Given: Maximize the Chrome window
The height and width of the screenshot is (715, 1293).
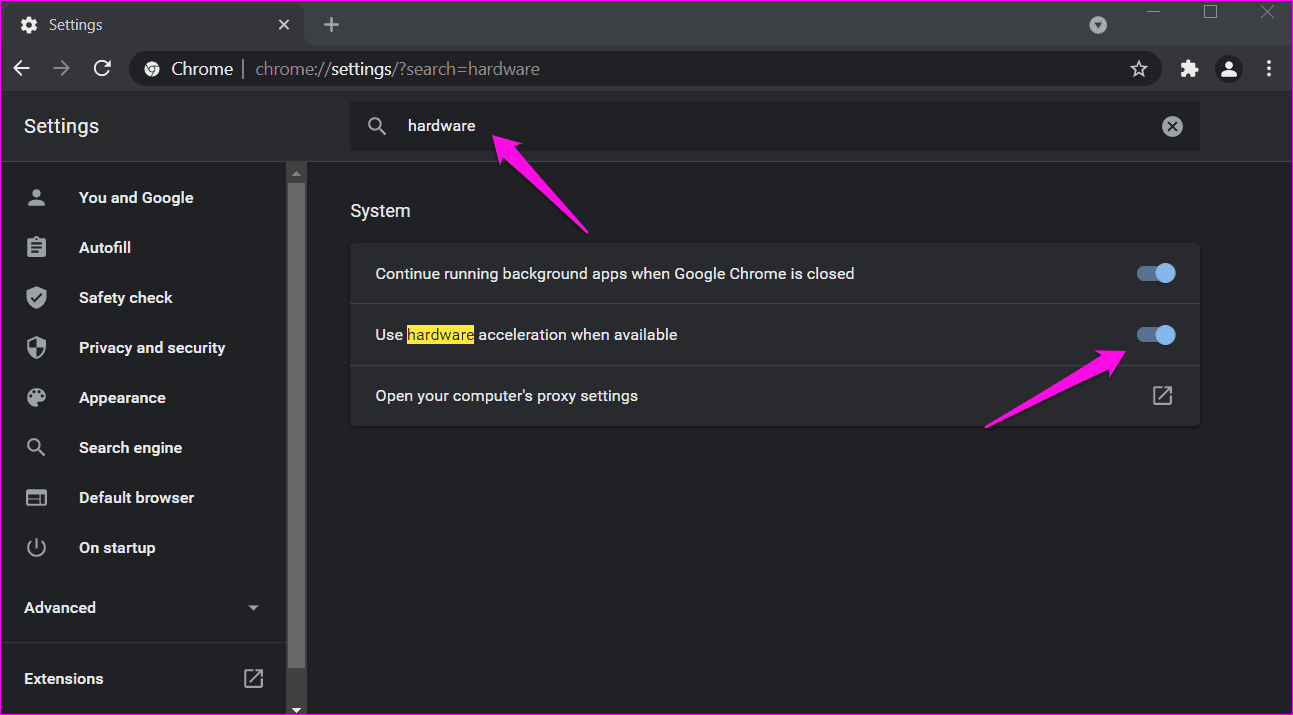Looking at the screenshot, I should (x=1210, y=12).
